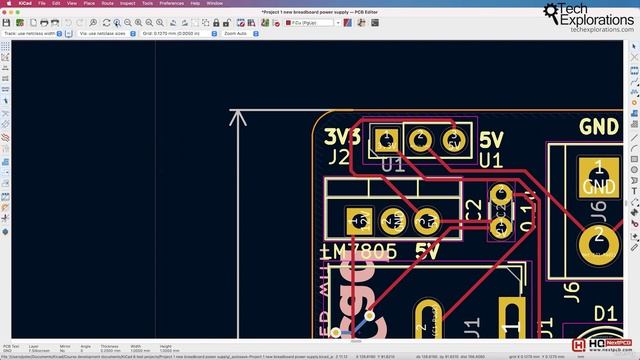The width and height of the screenshot is (640, 360).
Task: Switch units to mils
Action: (x=5, y=78)
